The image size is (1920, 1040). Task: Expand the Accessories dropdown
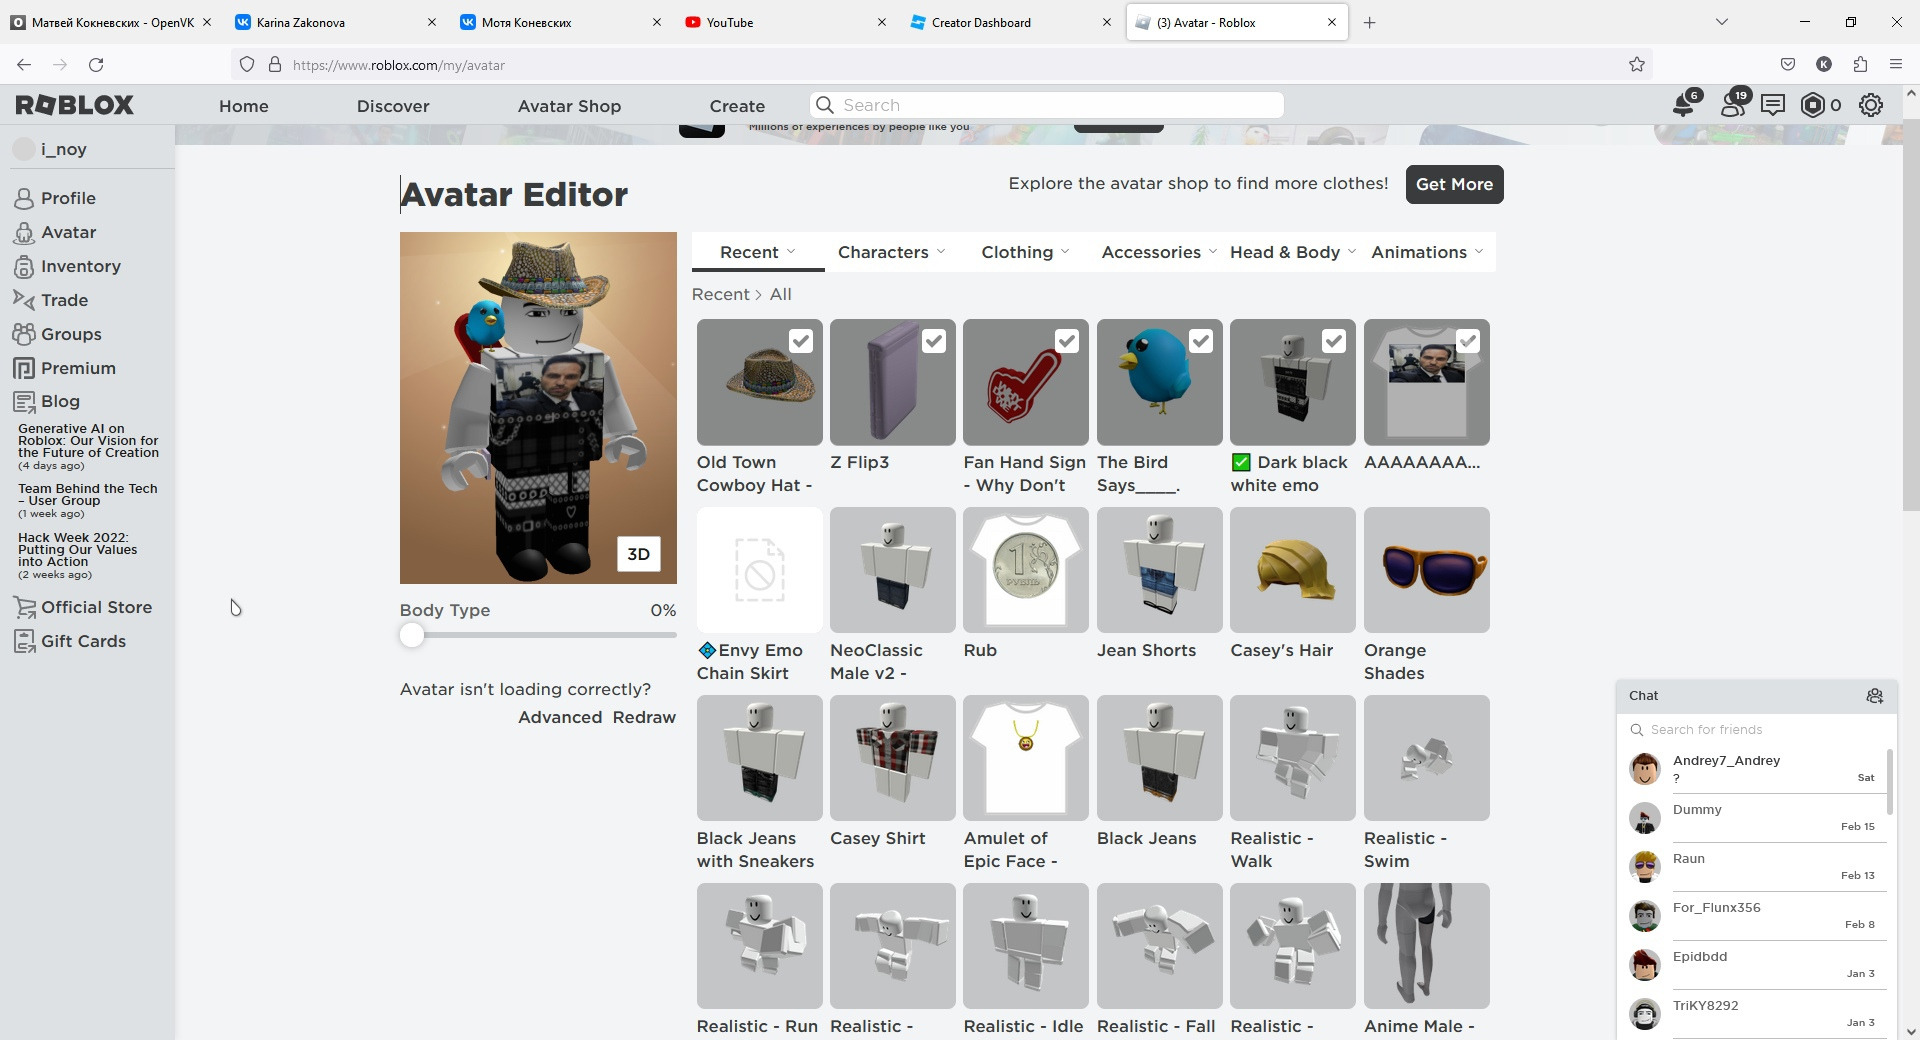click(1159, 252)
